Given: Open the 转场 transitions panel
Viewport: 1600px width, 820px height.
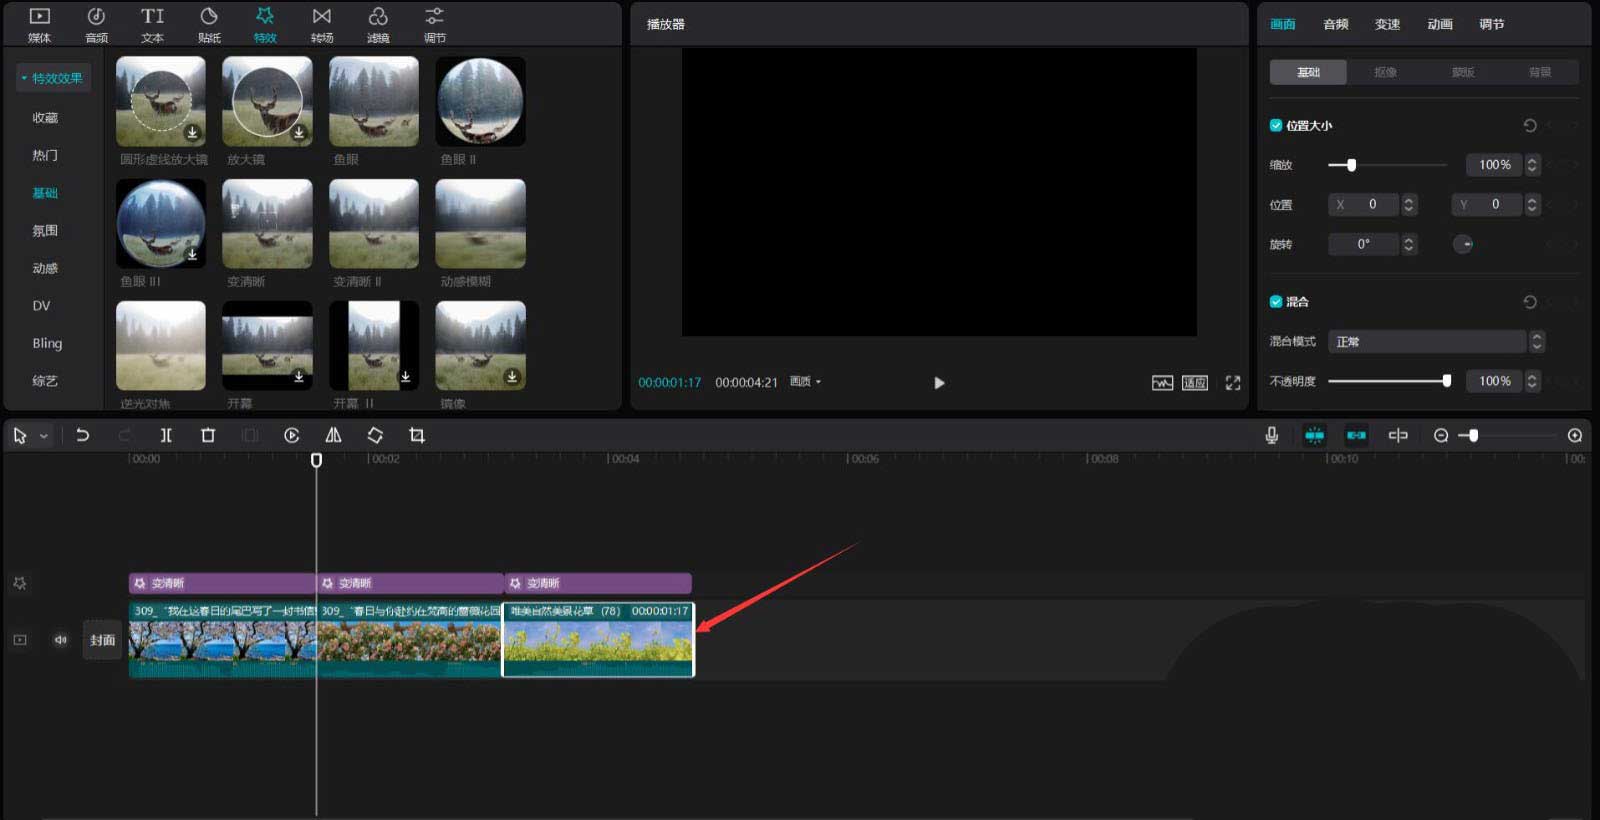Looking at the screenshot, I should point(321,24).
